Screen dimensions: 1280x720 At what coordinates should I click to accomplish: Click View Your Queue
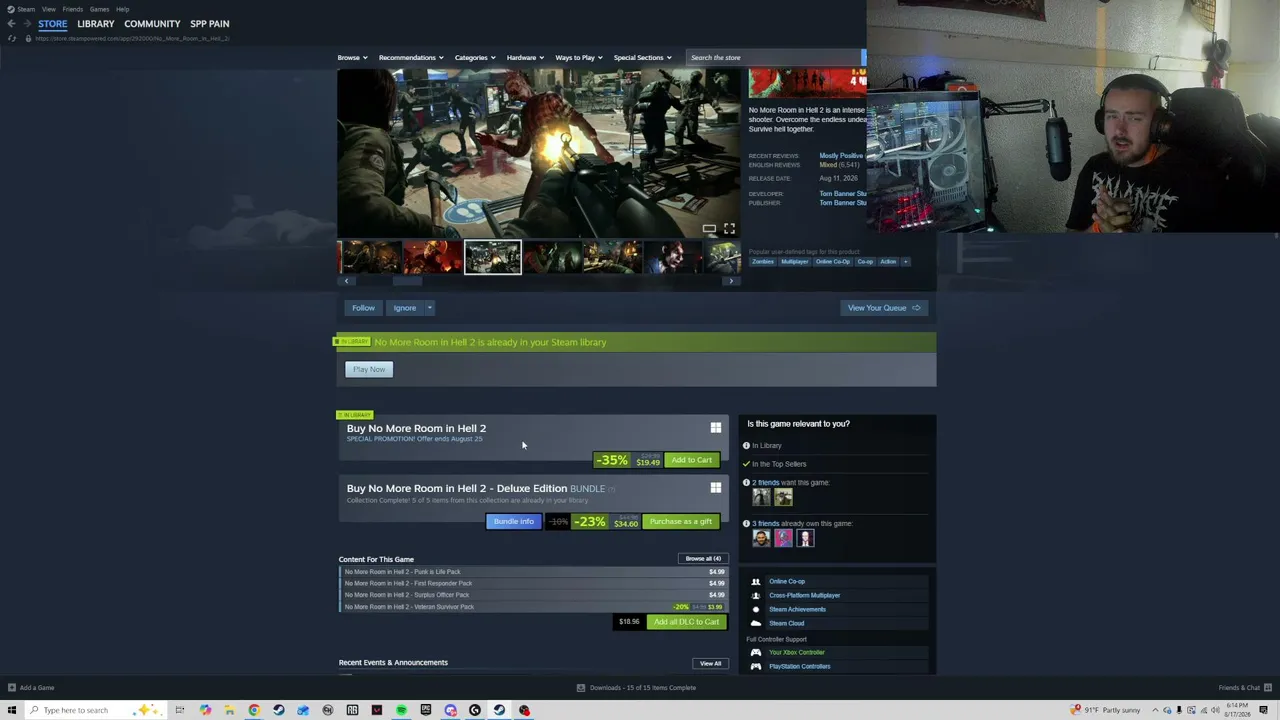(x=884, y=308)
